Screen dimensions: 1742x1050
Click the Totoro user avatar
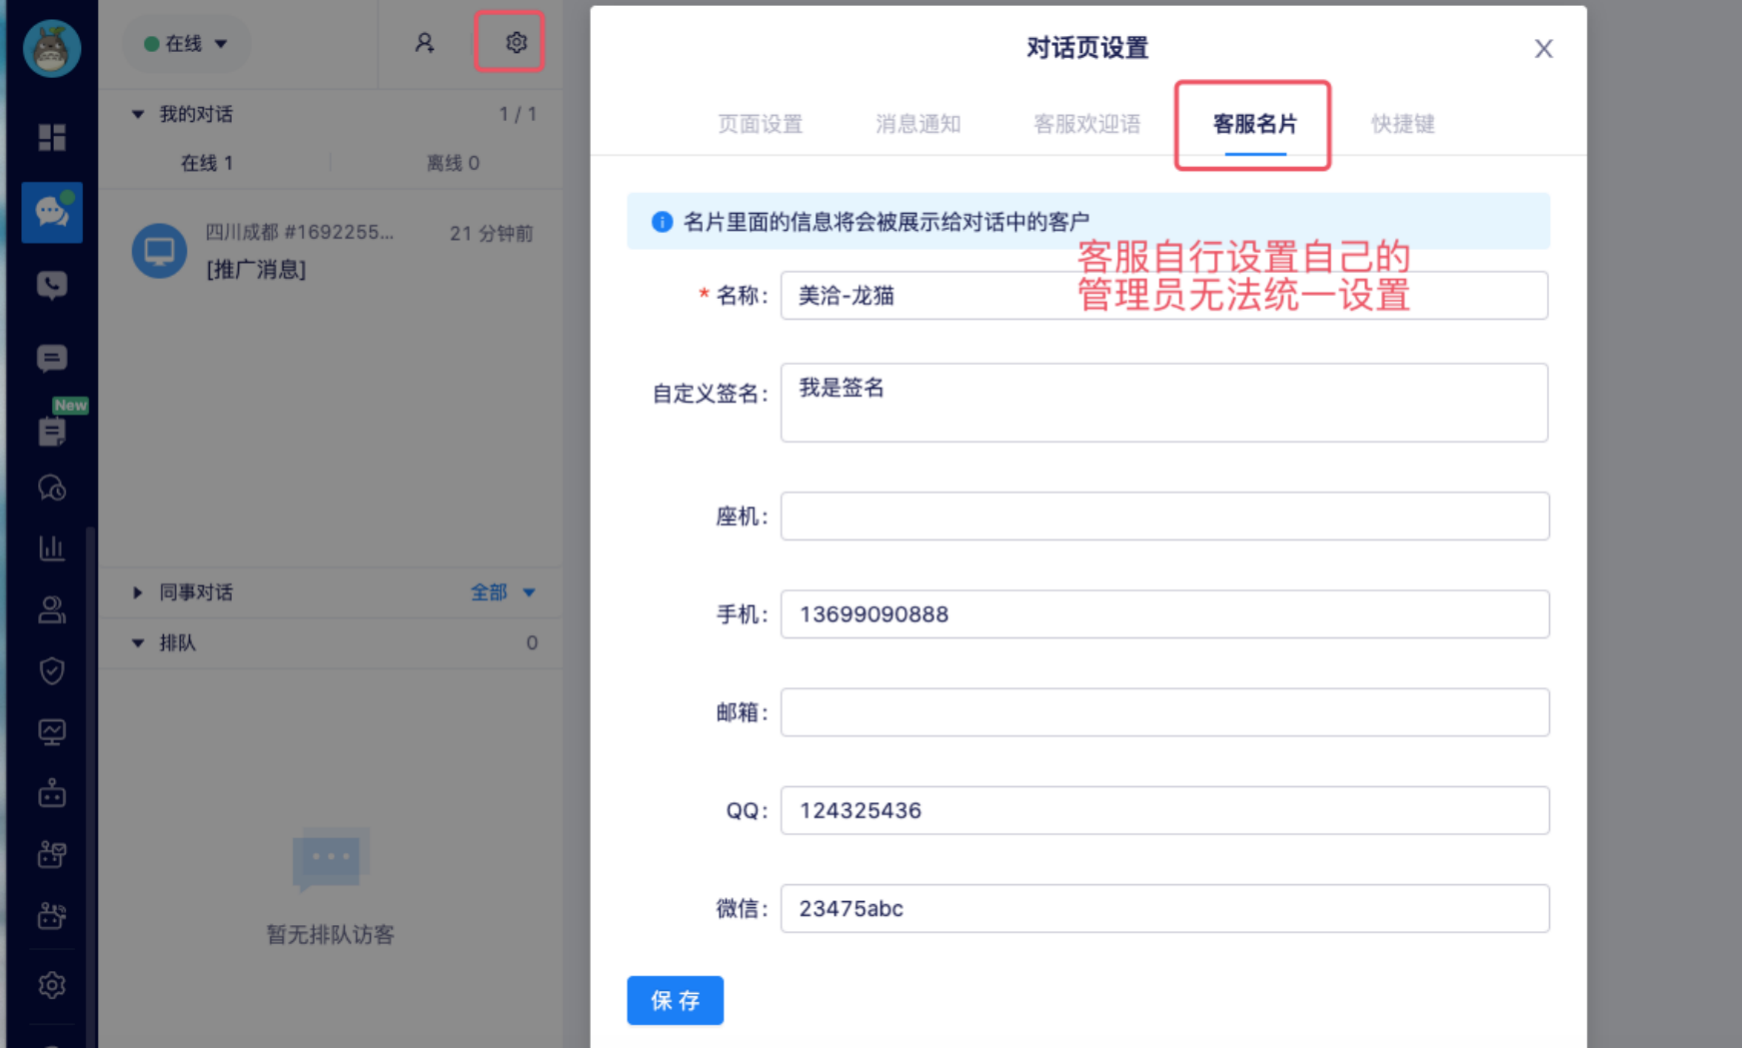(x=51, y=48)
